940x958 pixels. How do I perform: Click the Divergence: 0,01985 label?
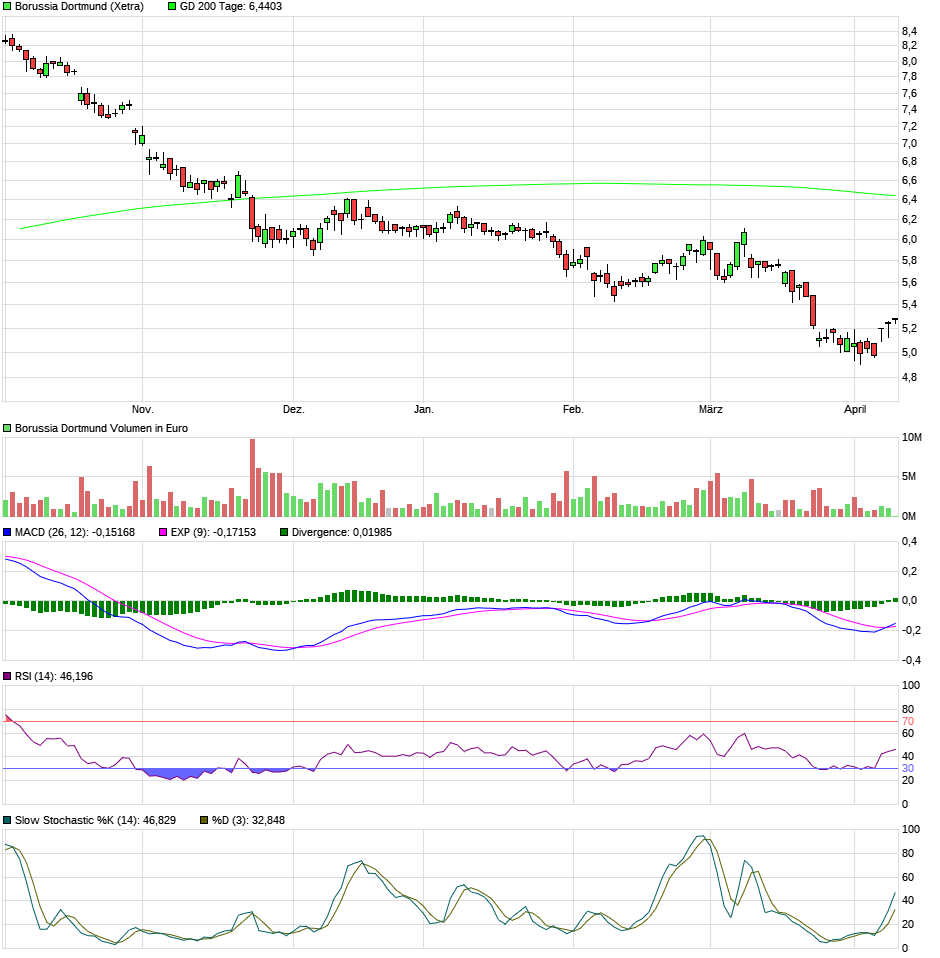[x=341, y=532]
